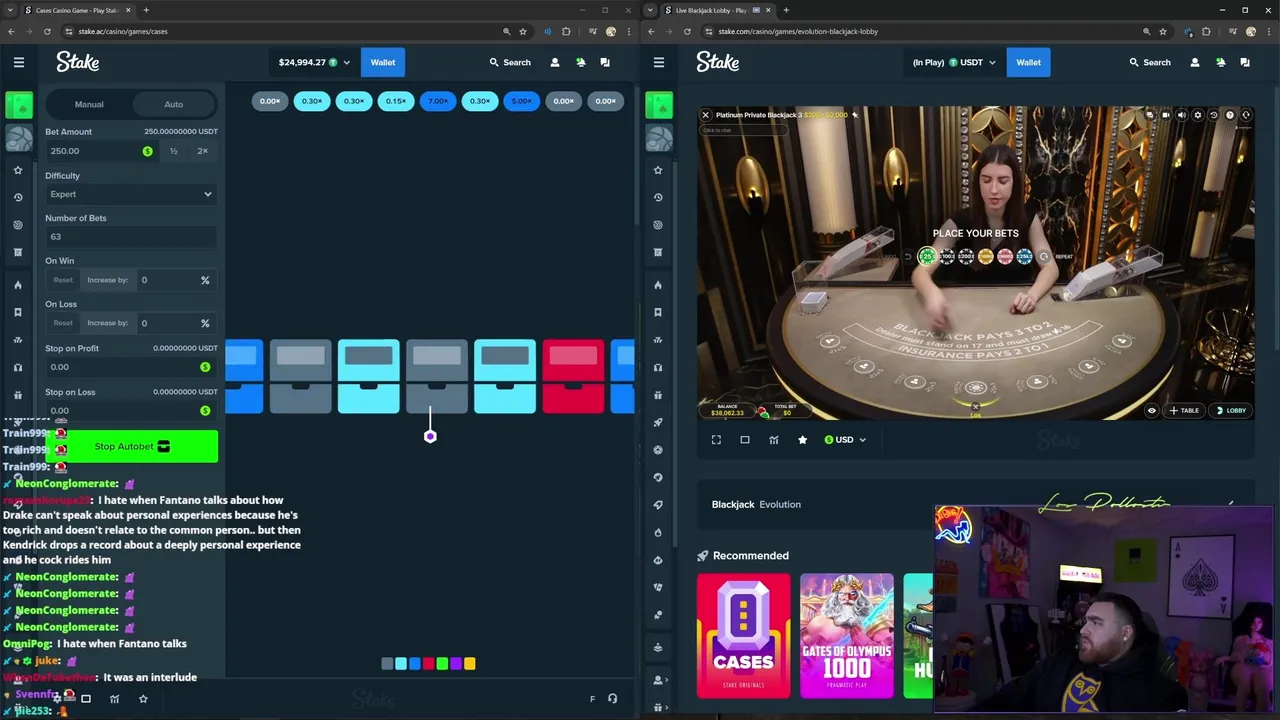Select the 25 chip on blackjack table
The height and width of the screenshot is (720, 1280).
coord(927,257)
